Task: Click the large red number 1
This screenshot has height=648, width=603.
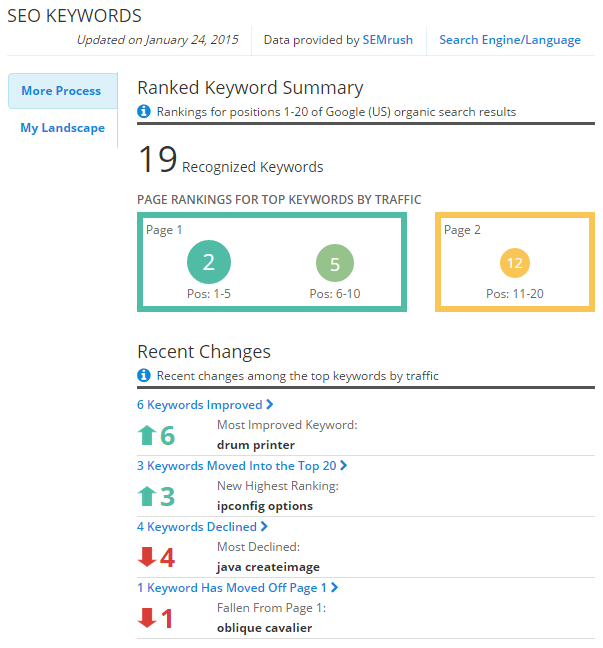Action: (x=167, y=618)
